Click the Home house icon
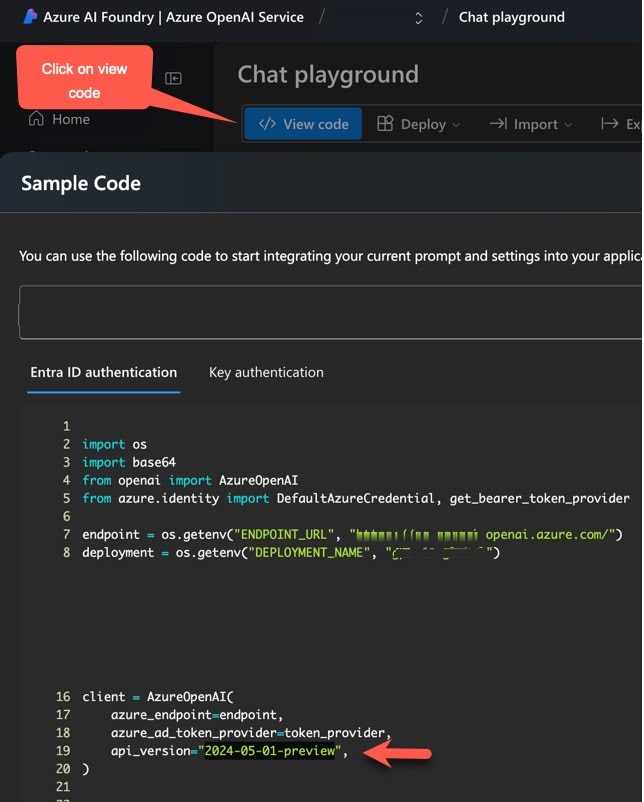The image size is (644, 802). tap(36, 119)
